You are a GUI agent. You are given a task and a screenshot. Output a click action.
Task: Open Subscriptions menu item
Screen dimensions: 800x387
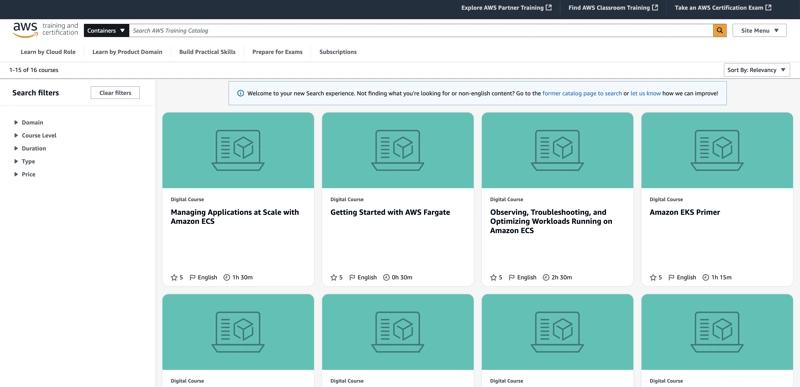[338, 52]
